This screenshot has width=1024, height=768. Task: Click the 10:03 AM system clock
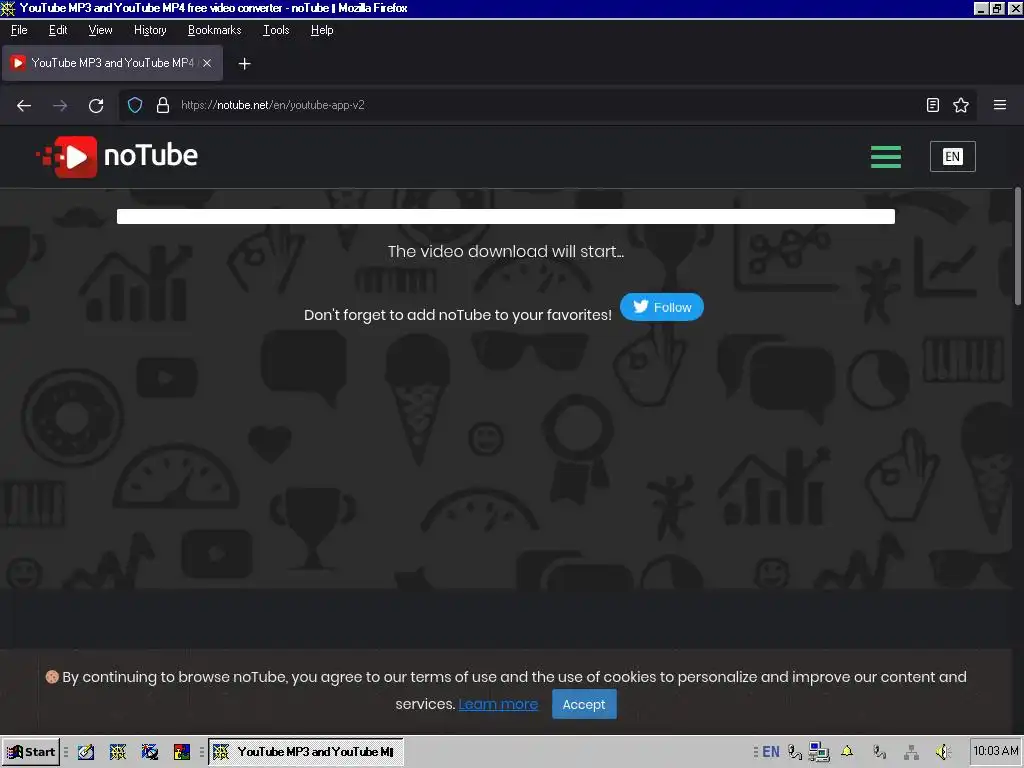995,751
